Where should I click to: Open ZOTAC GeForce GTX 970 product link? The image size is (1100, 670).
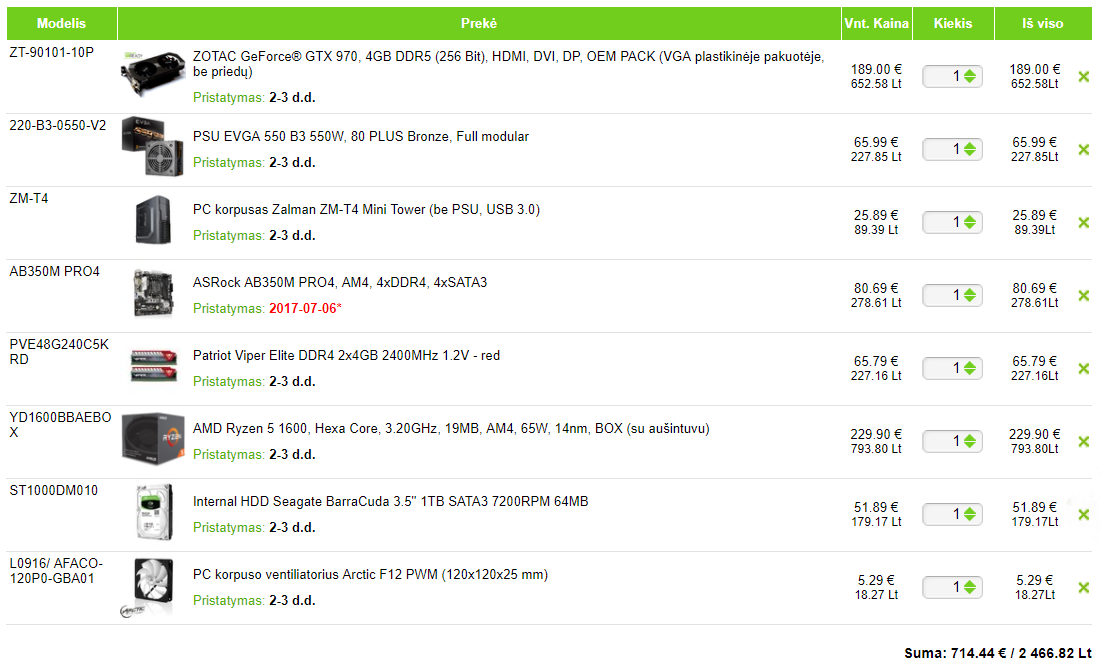coord(508,64)
